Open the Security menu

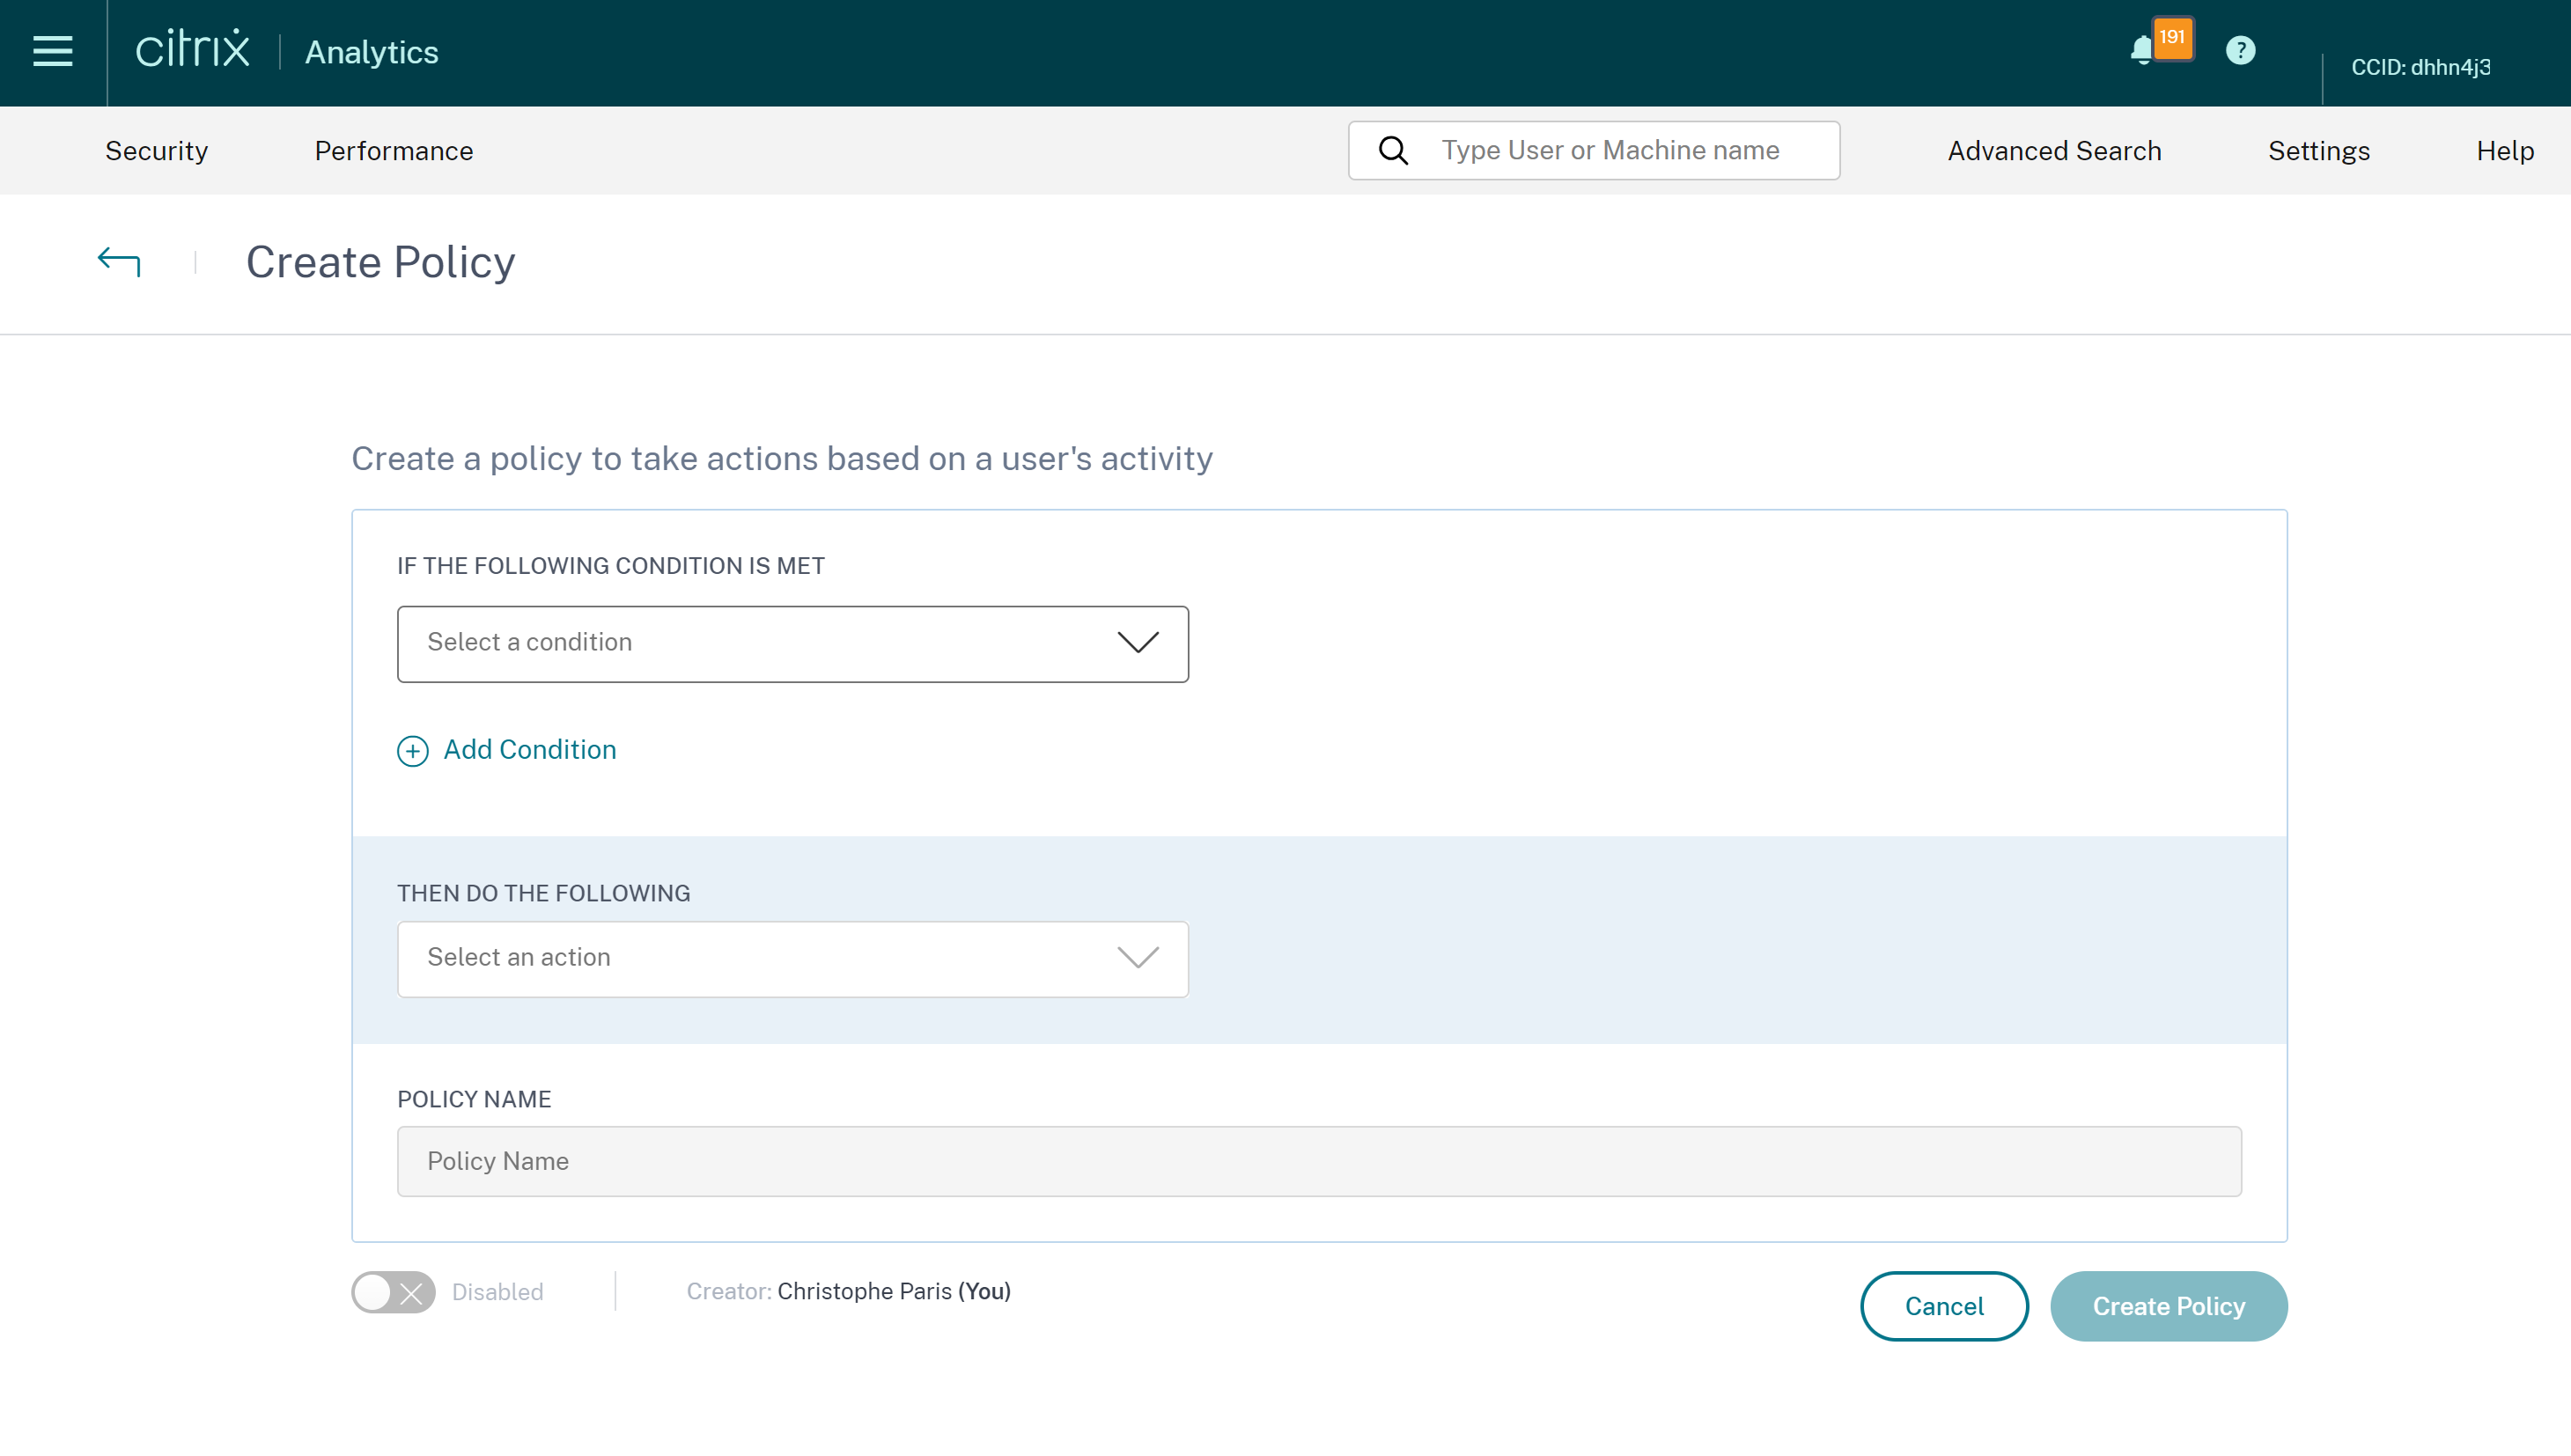156,151
